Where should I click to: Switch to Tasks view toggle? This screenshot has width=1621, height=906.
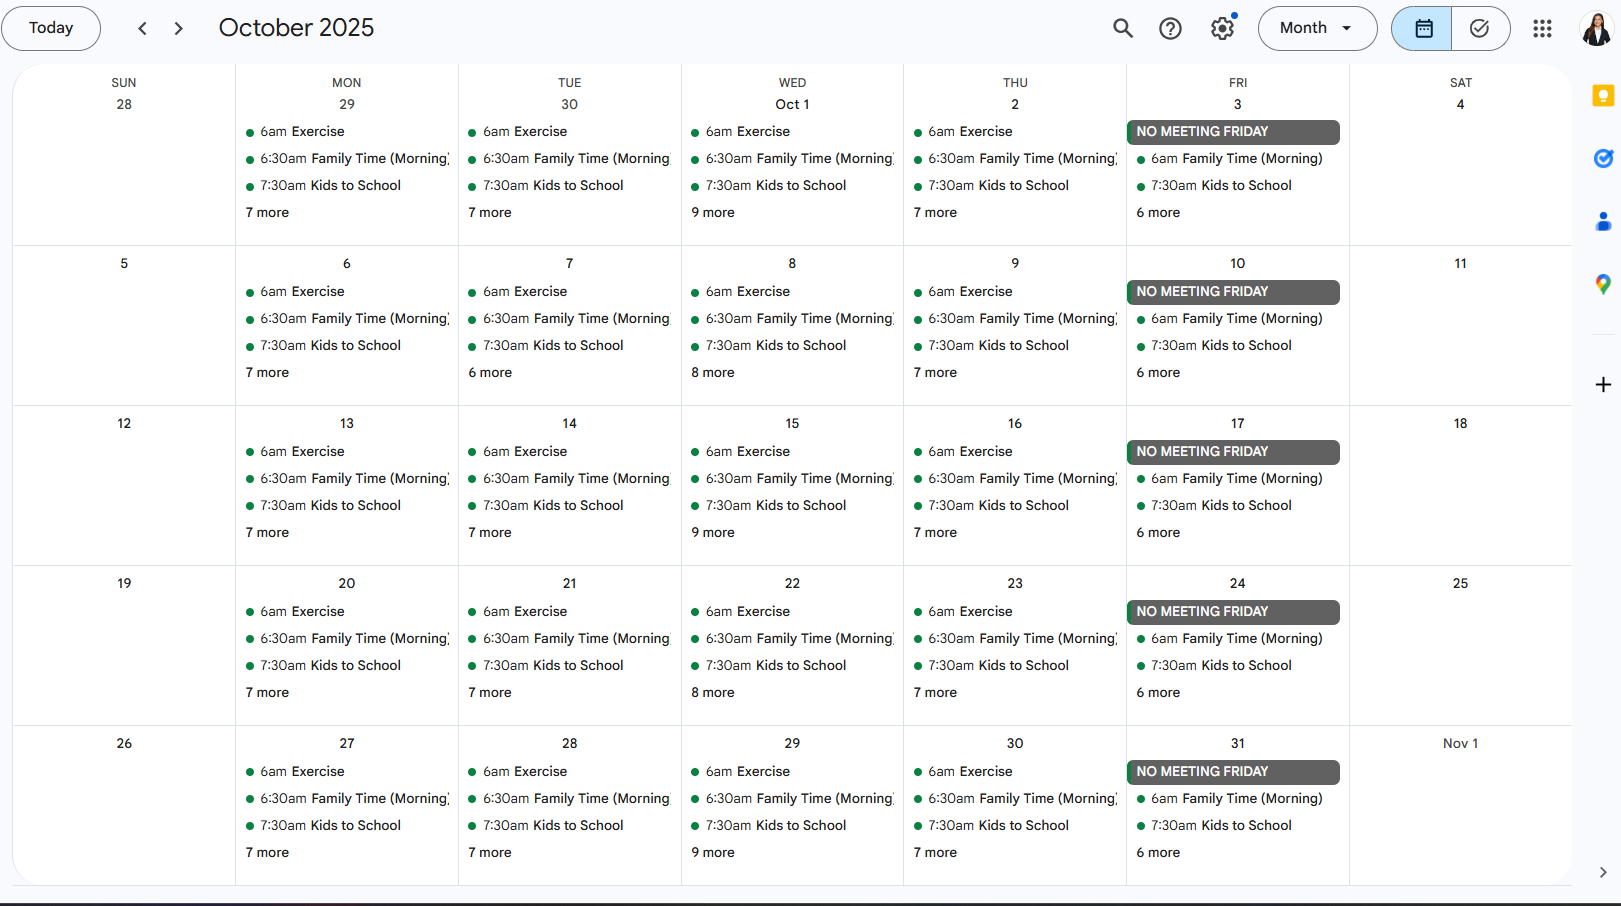pos(1480,28)
